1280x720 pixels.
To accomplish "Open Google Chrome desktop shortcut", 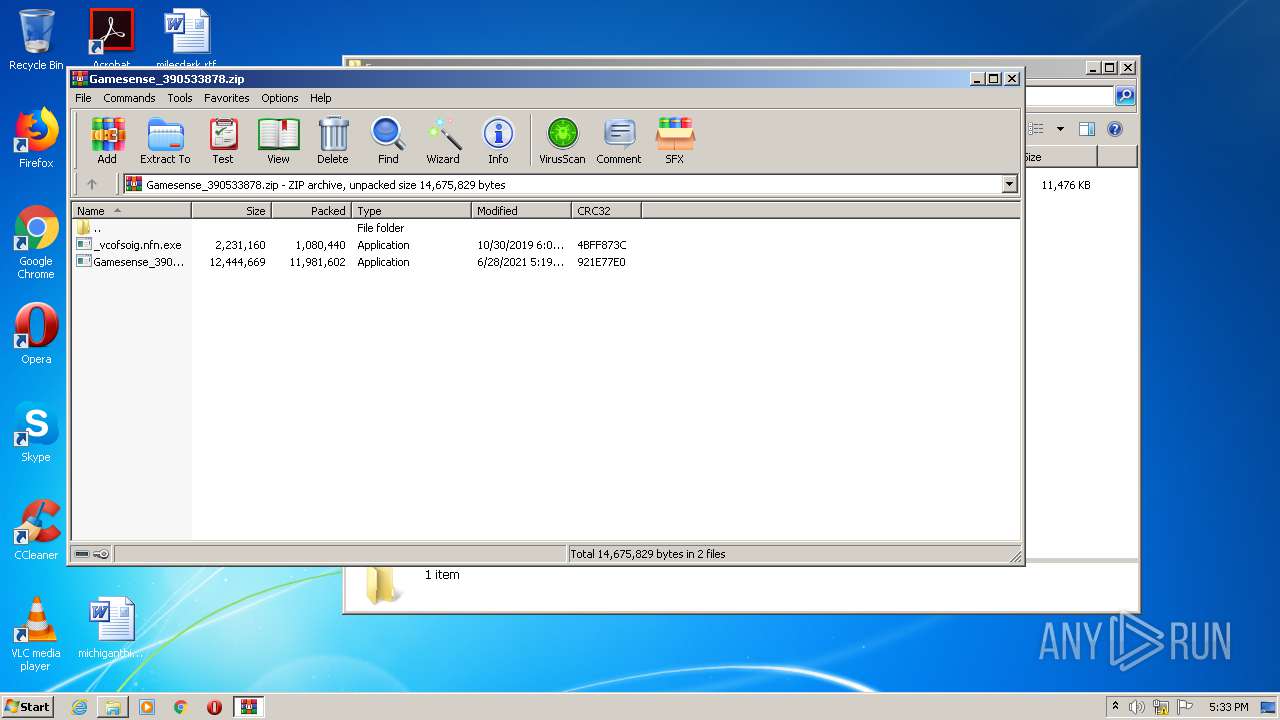I will coord(36,243).
